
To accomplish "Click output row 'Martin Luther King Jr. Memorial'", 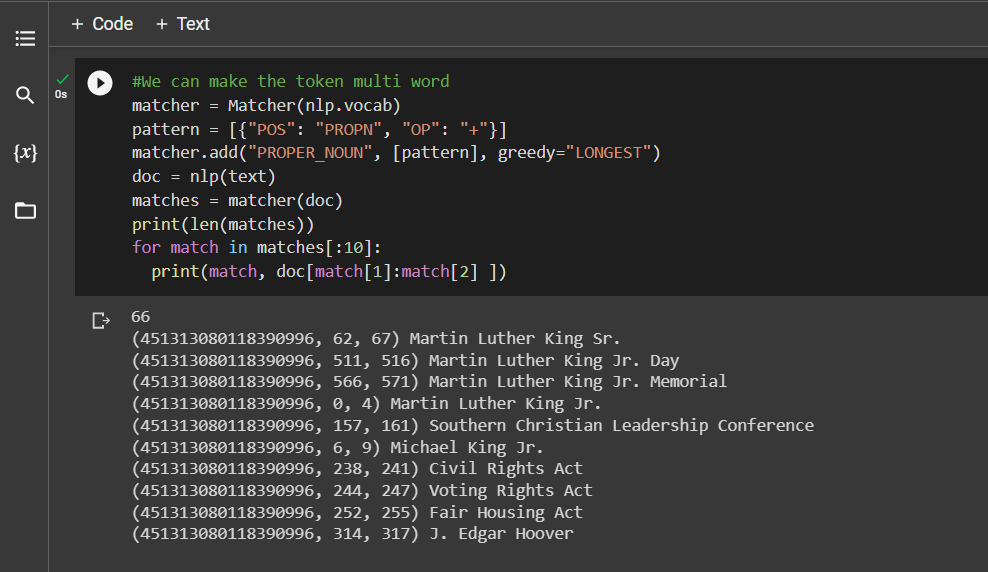I will [x=429, y=382].
